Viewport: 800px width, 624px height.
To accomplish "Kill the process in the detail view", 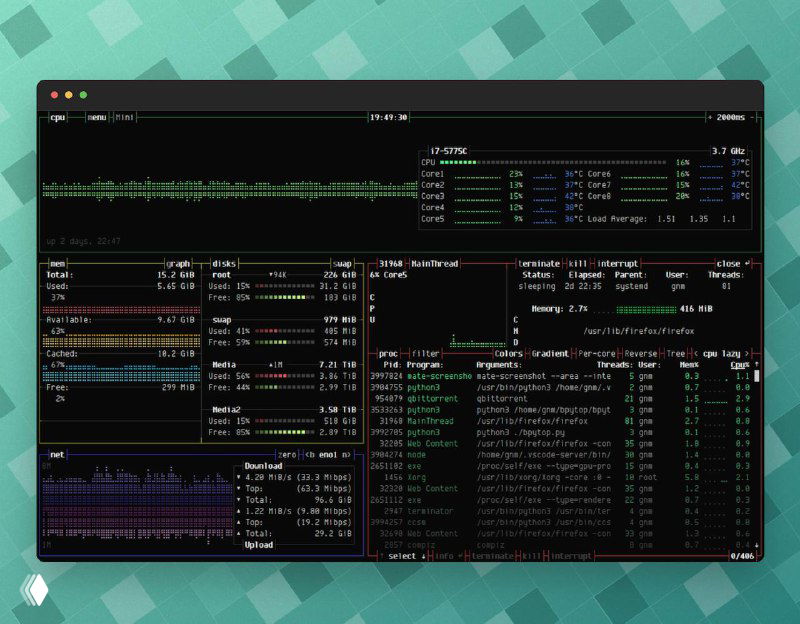I will (x=576, y=262).
